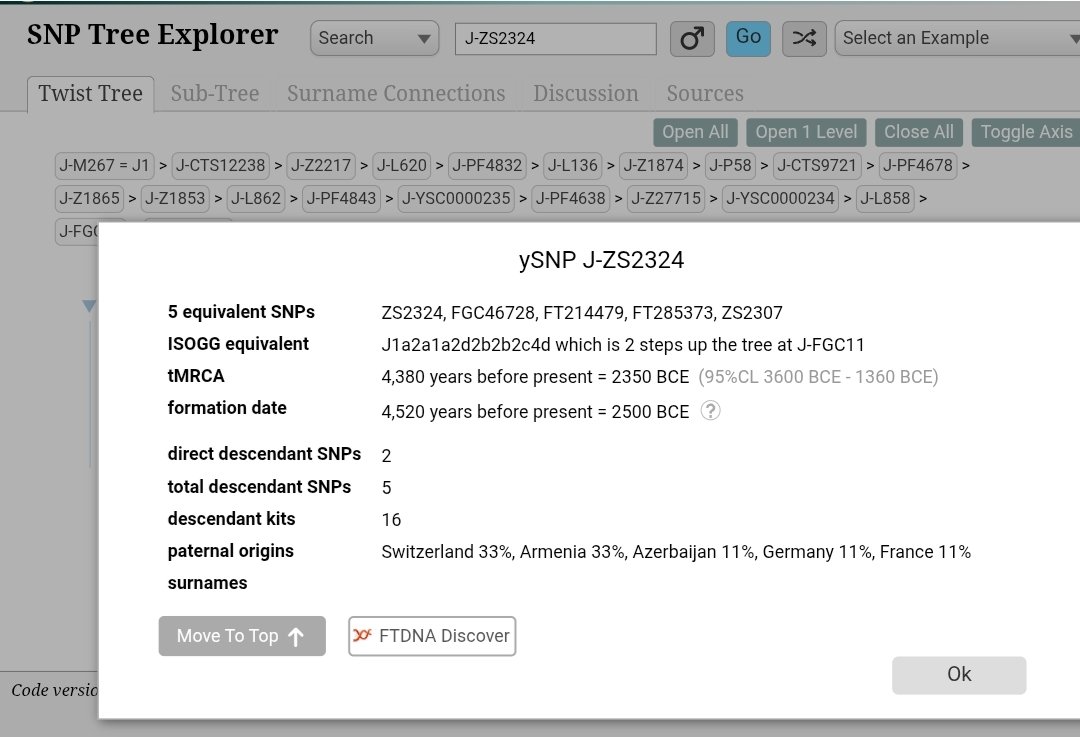Click the tMRCA value 4,380 years before present

(x=535, y=377)
